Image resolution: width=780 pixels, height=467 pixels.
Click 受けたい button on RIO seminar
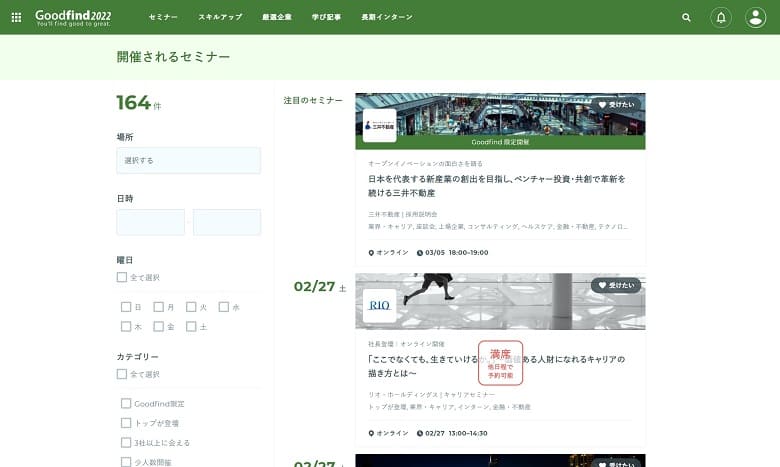point(616,285)
